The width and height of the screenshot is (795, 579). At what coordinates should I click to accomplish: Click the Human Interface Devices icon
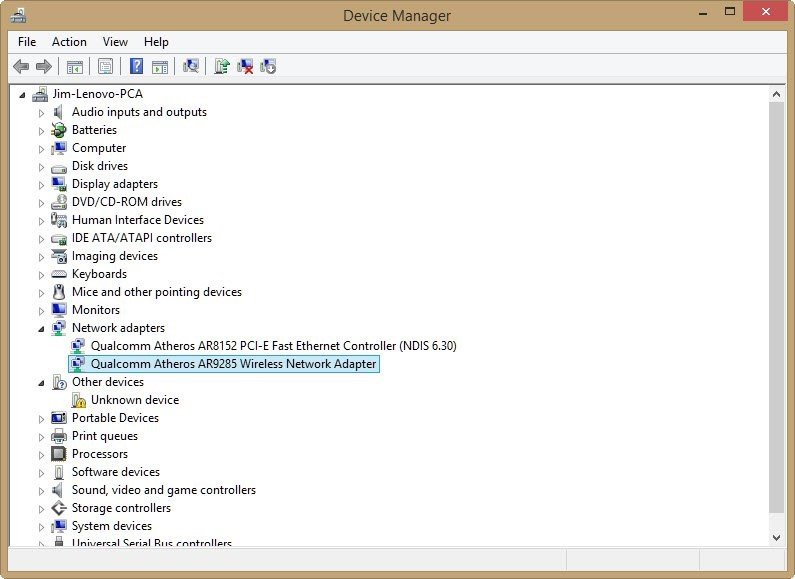click(x=59, y=220)
